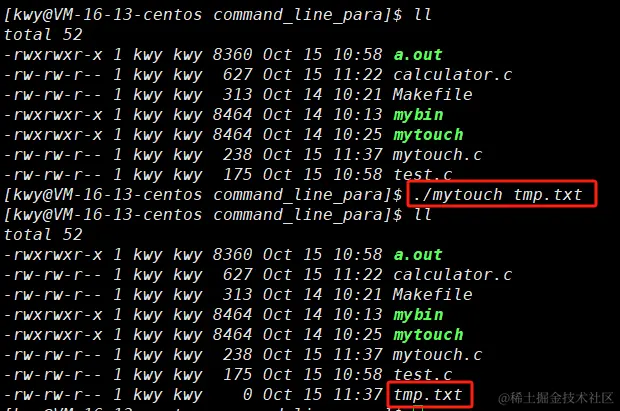Click green mybin in first listing

[418, 115]
